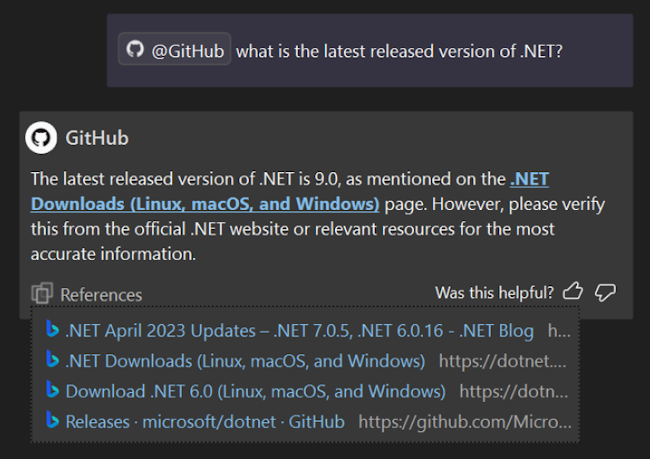Open Releases · microsoft/dotnet · GitHub reference
650x459 pixels.
[x=205, y=422]
